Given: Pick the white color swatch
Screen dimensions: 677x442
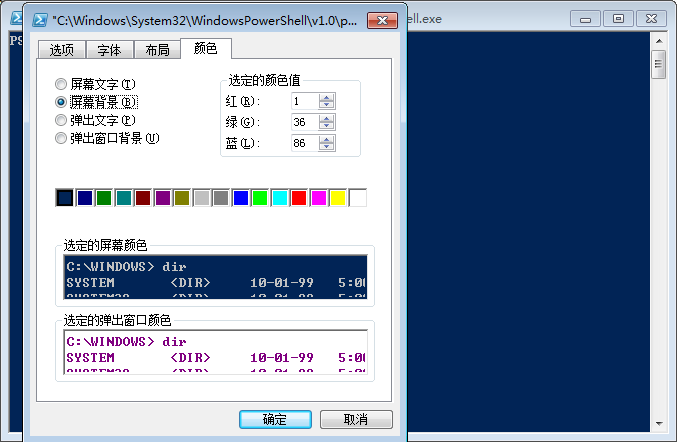Looking at the screenshot, I should tap(357, 198).
